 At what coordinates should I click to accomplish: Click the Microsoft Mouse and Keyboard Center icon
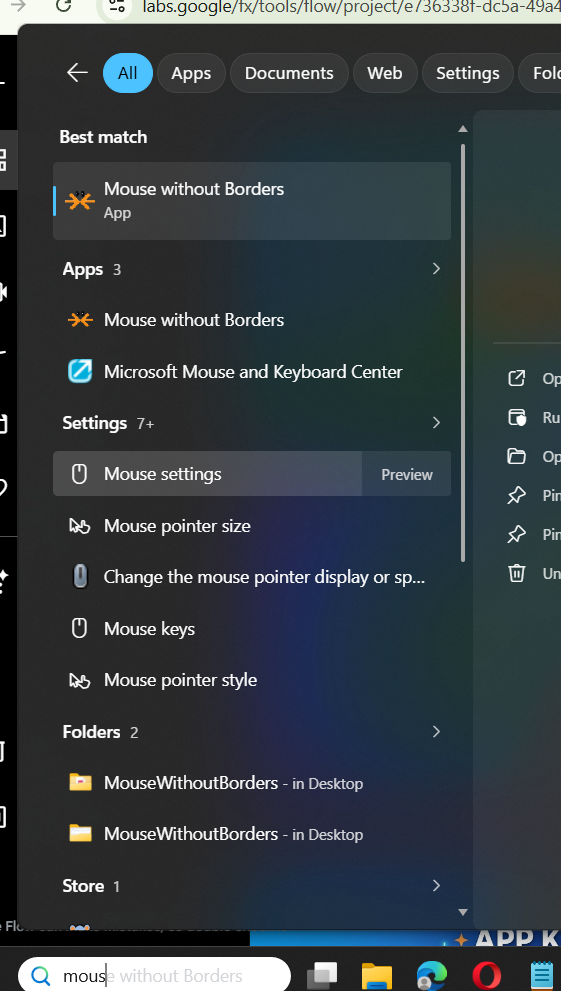[80, 371]
